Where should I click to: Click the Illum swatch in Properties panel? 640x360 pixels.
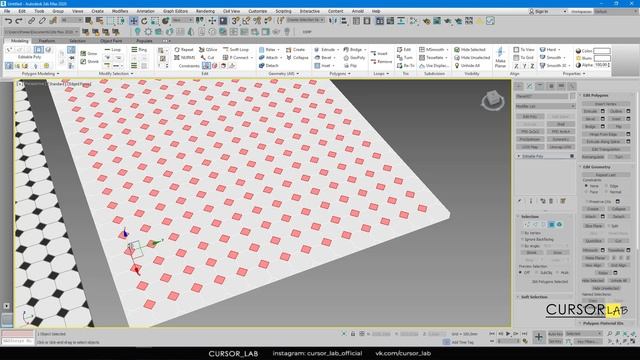[x=602, y=58]
